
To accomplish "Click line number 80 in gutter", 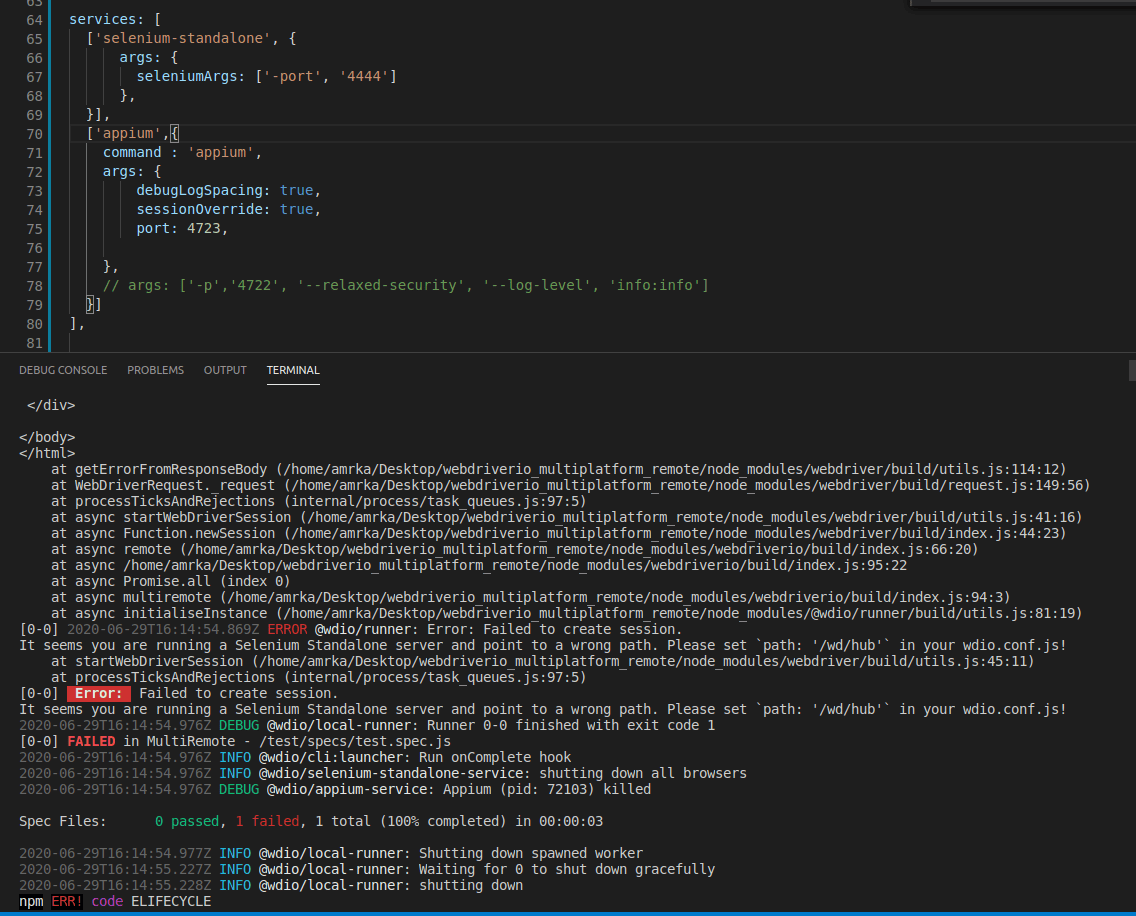I will tap(34, 324).
